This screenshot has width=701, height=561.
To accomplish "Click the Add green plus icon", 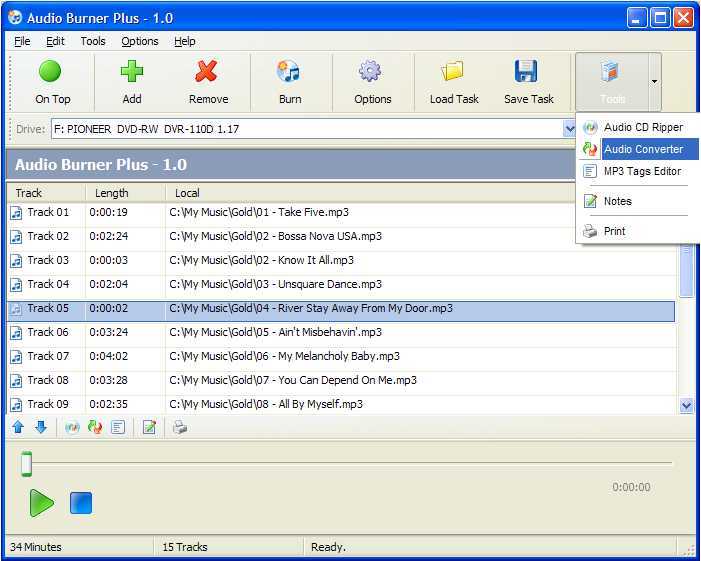I will pos(132,72).
